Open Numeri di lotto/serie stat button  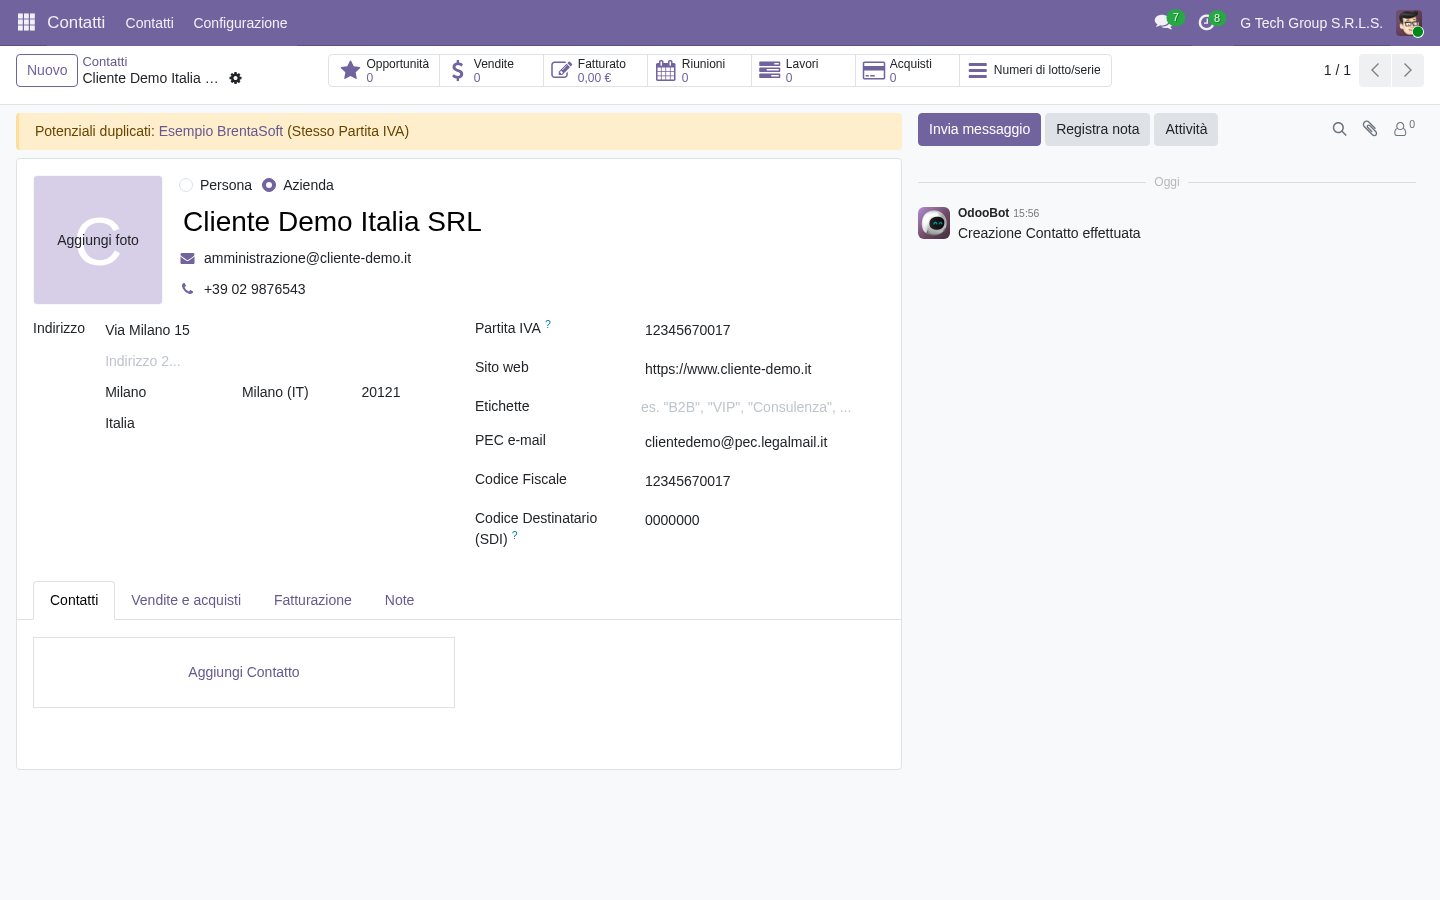[1035, 70]
